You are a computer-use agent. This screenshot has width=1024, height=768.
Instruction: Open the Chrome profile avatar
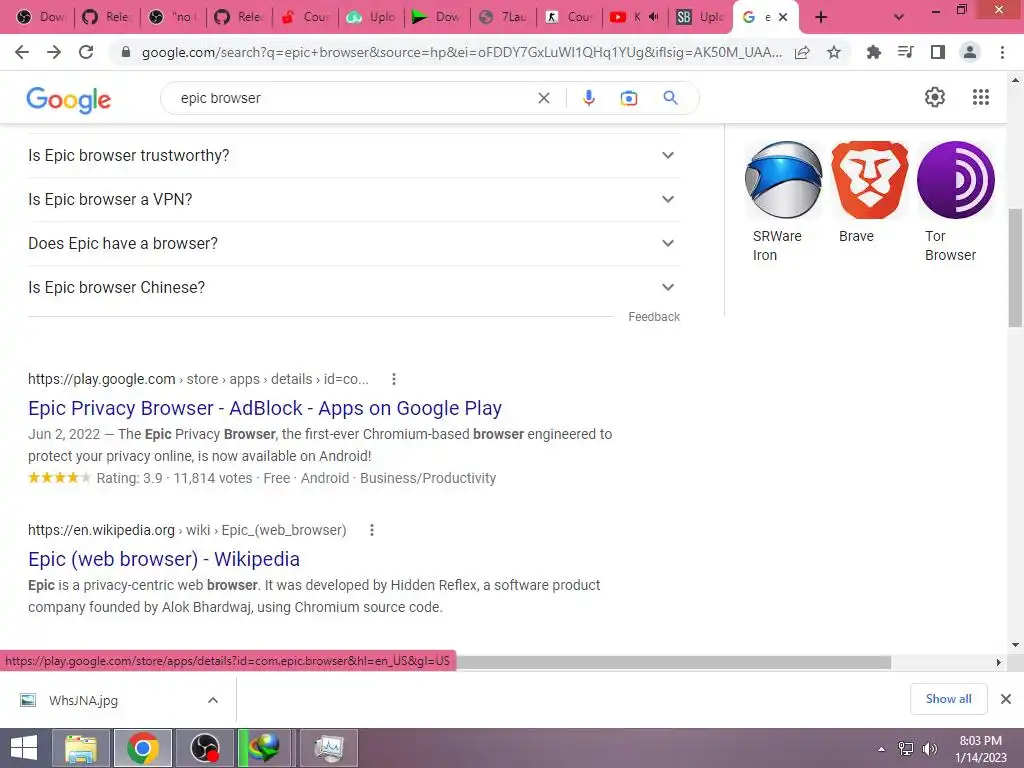[970, 52]
